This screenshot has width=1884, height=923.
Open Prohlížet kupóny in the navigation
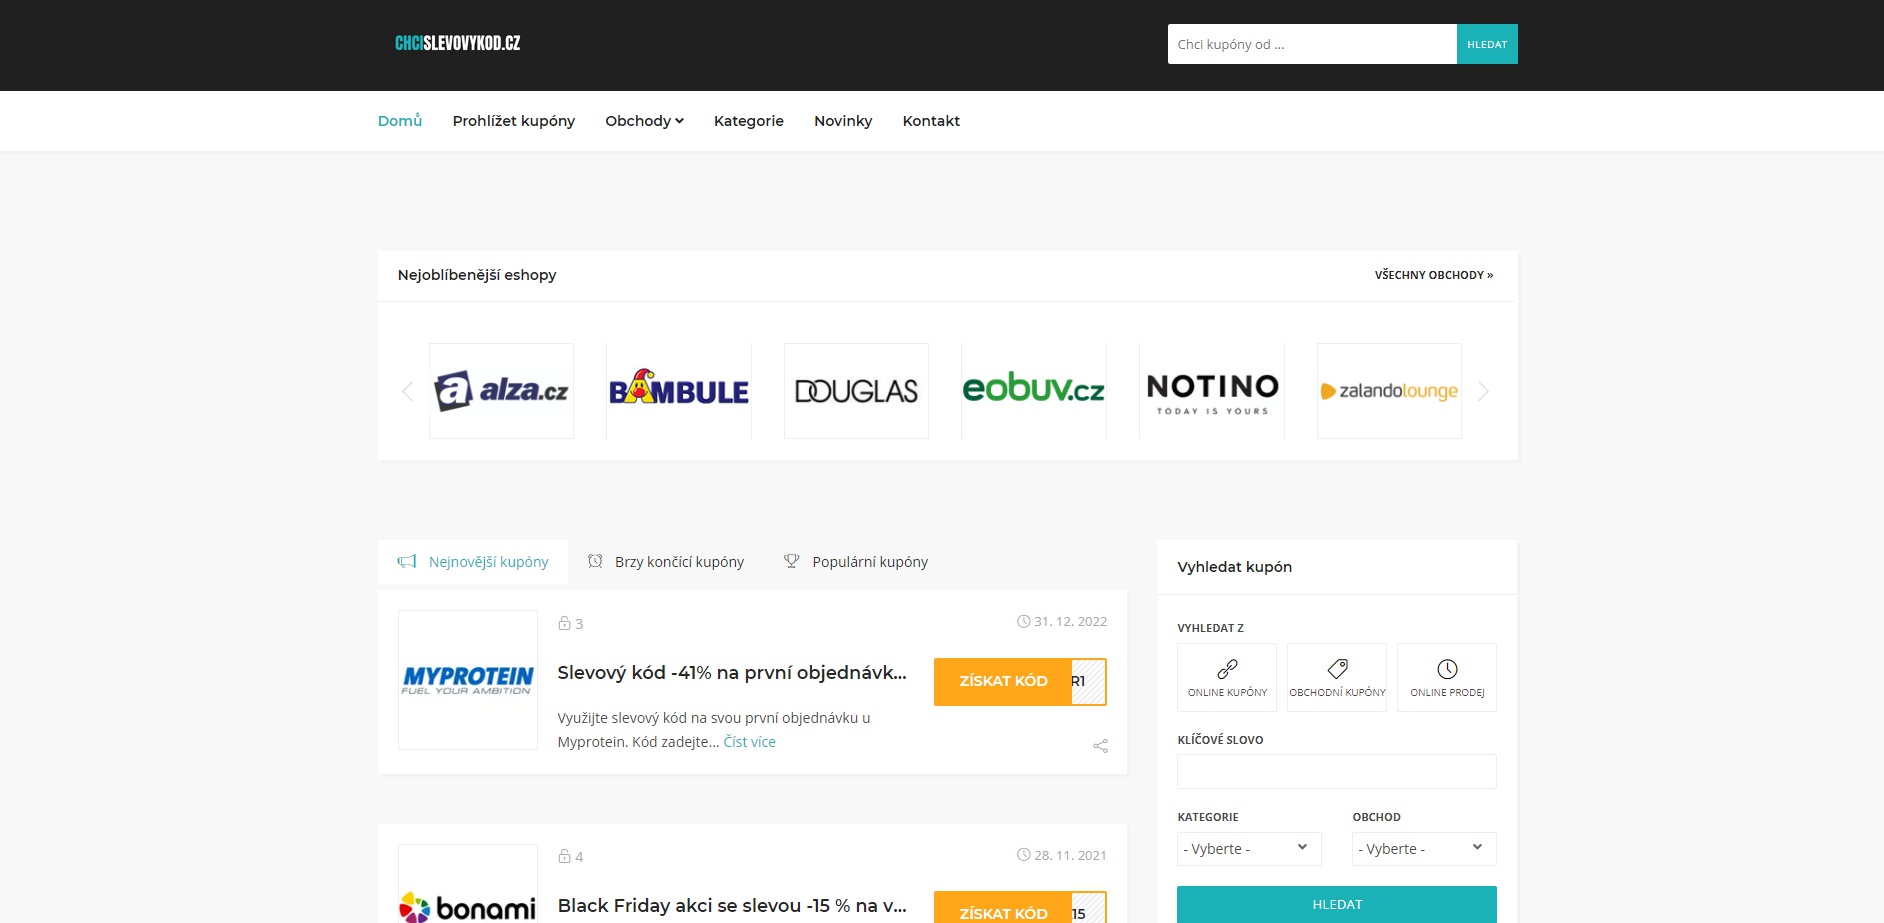click(514, 121)
